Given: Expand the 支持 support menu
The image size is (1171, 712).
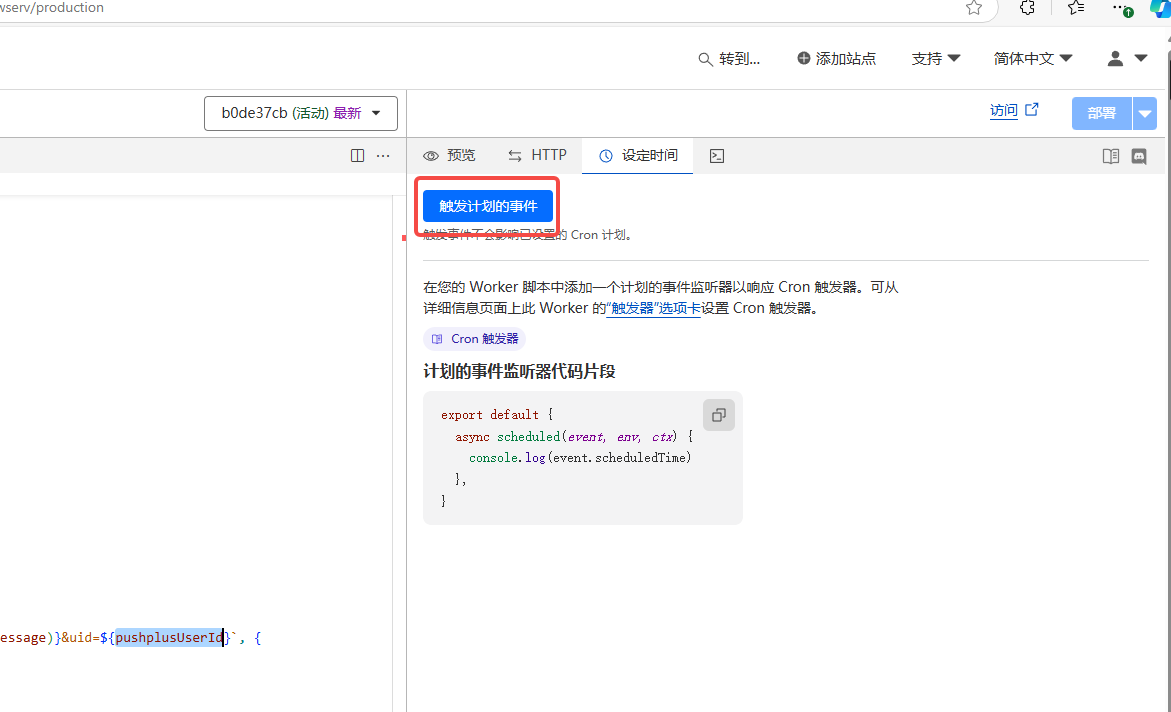Looking at the screenshot, I should pyautogui.click(x=935, y=59).
